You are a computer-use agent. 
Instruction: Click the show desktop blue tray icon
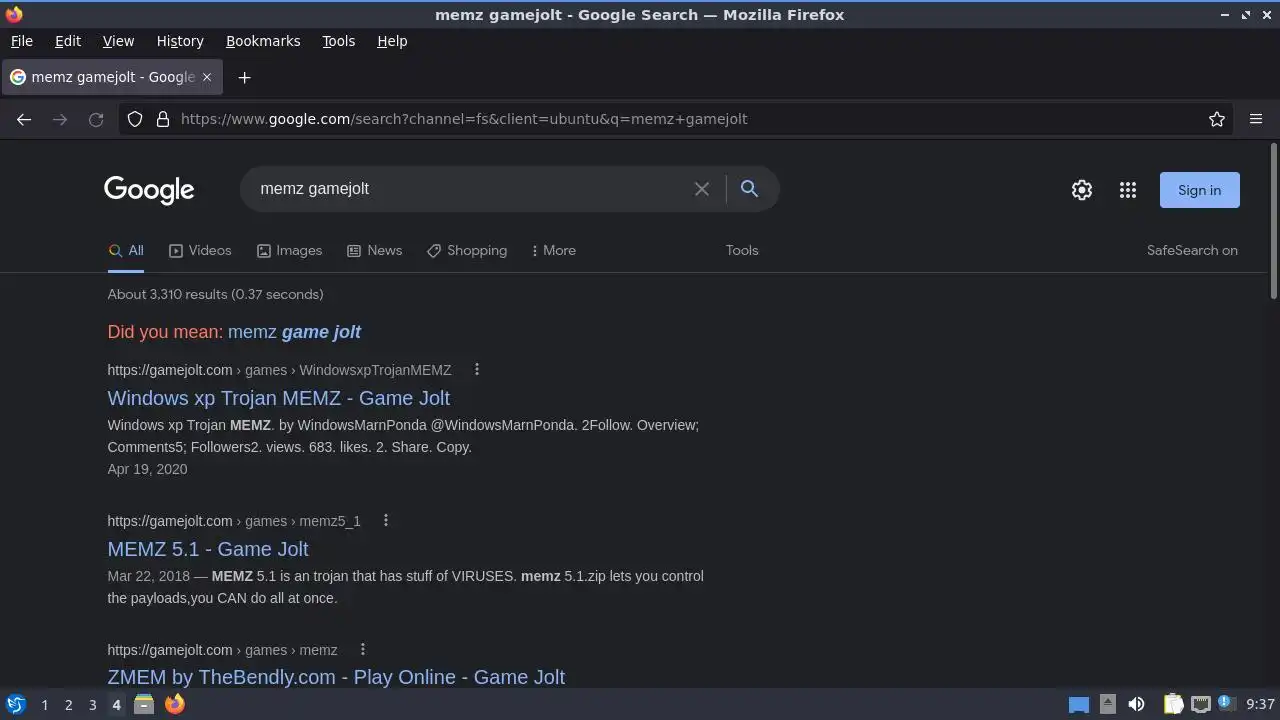point(1079,705)
